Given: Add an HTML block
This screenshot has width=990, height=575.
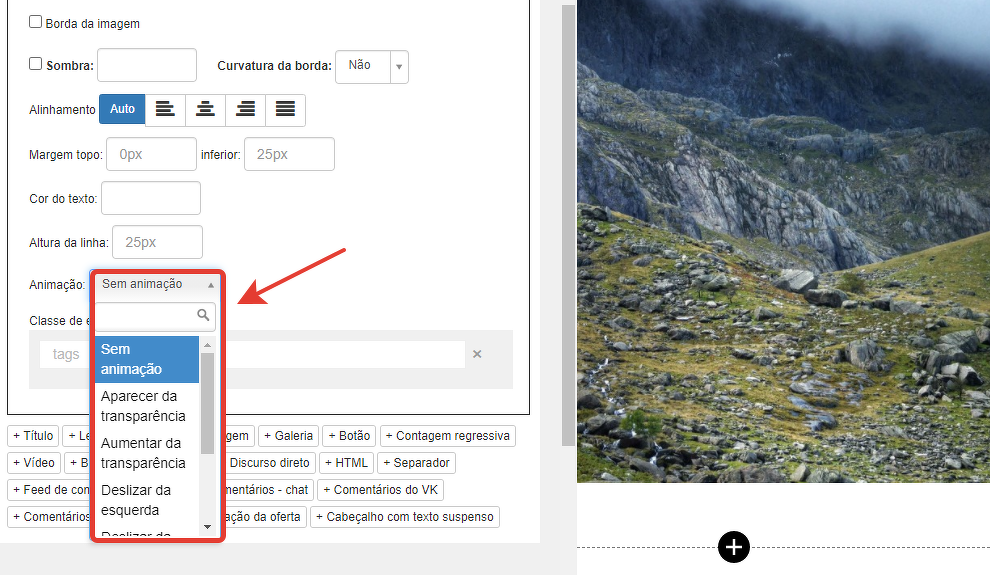Looking at the screenshot, I should pyautogui.click(x=345, y=463).
